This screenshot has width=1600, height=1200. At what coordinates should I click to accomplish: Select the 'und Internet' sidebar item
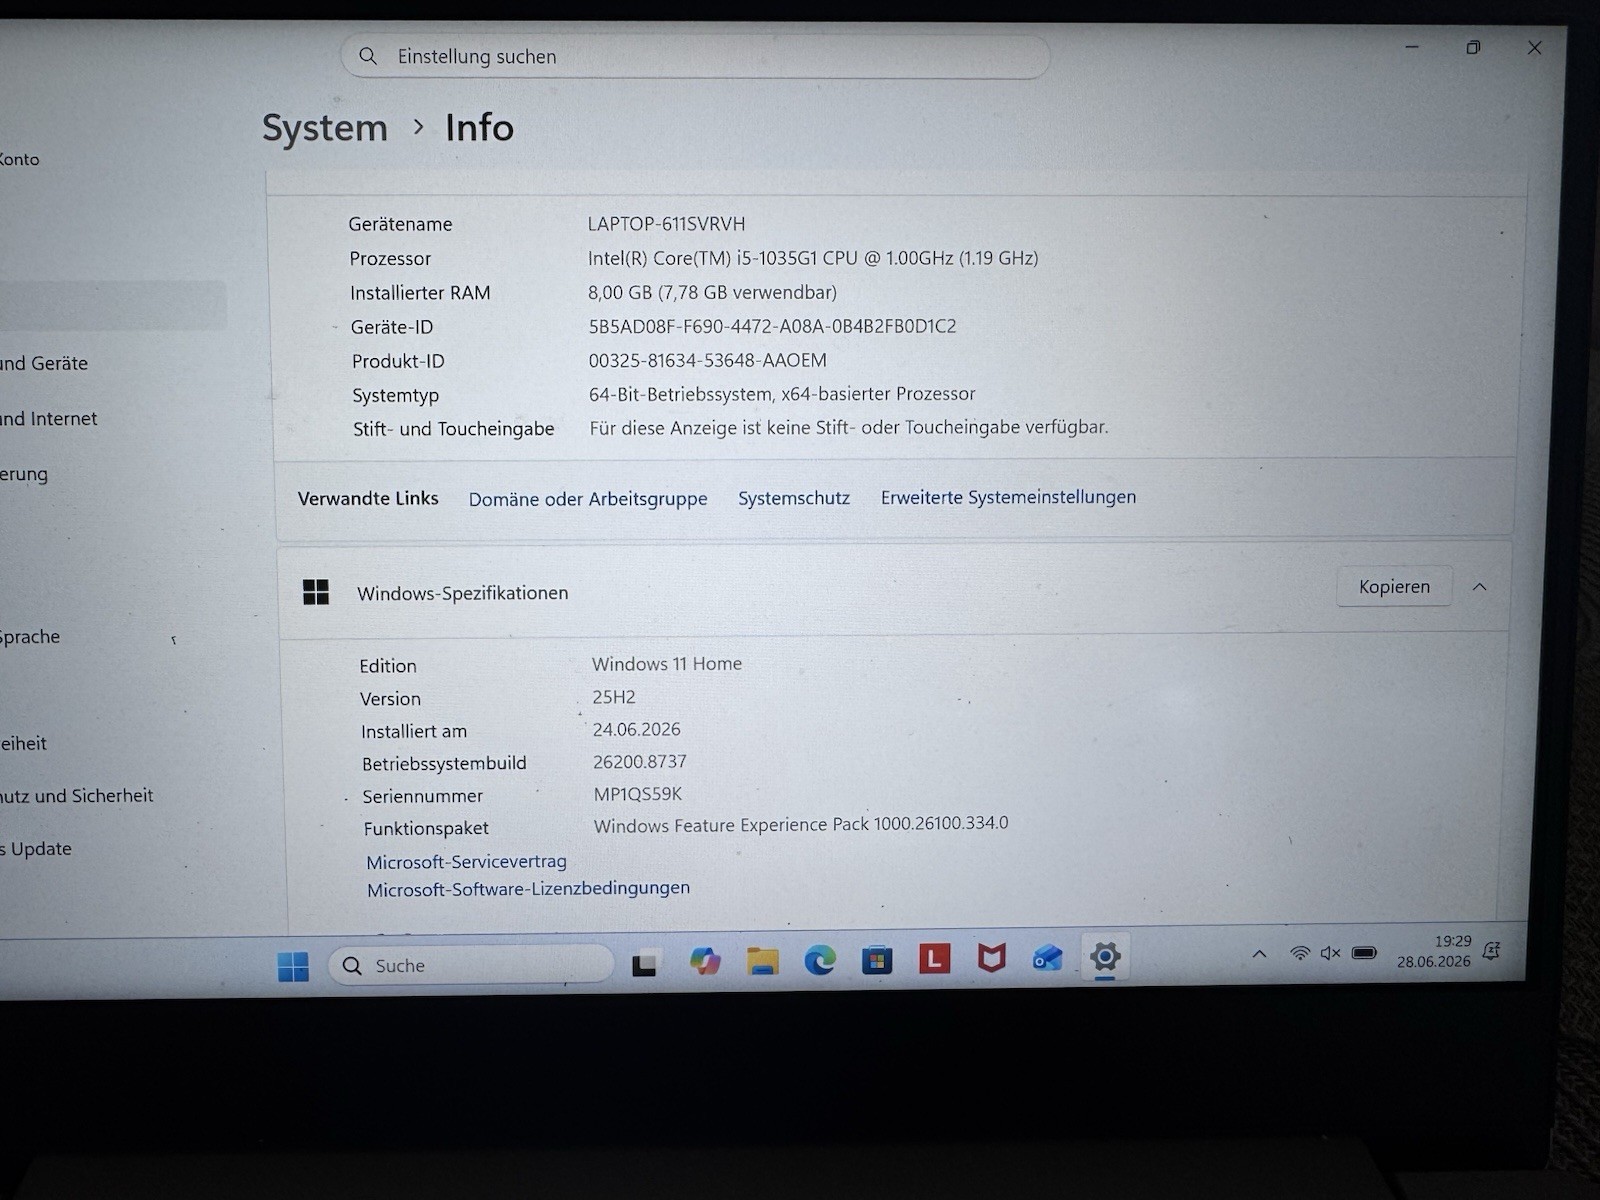click(x=49, y=418)
